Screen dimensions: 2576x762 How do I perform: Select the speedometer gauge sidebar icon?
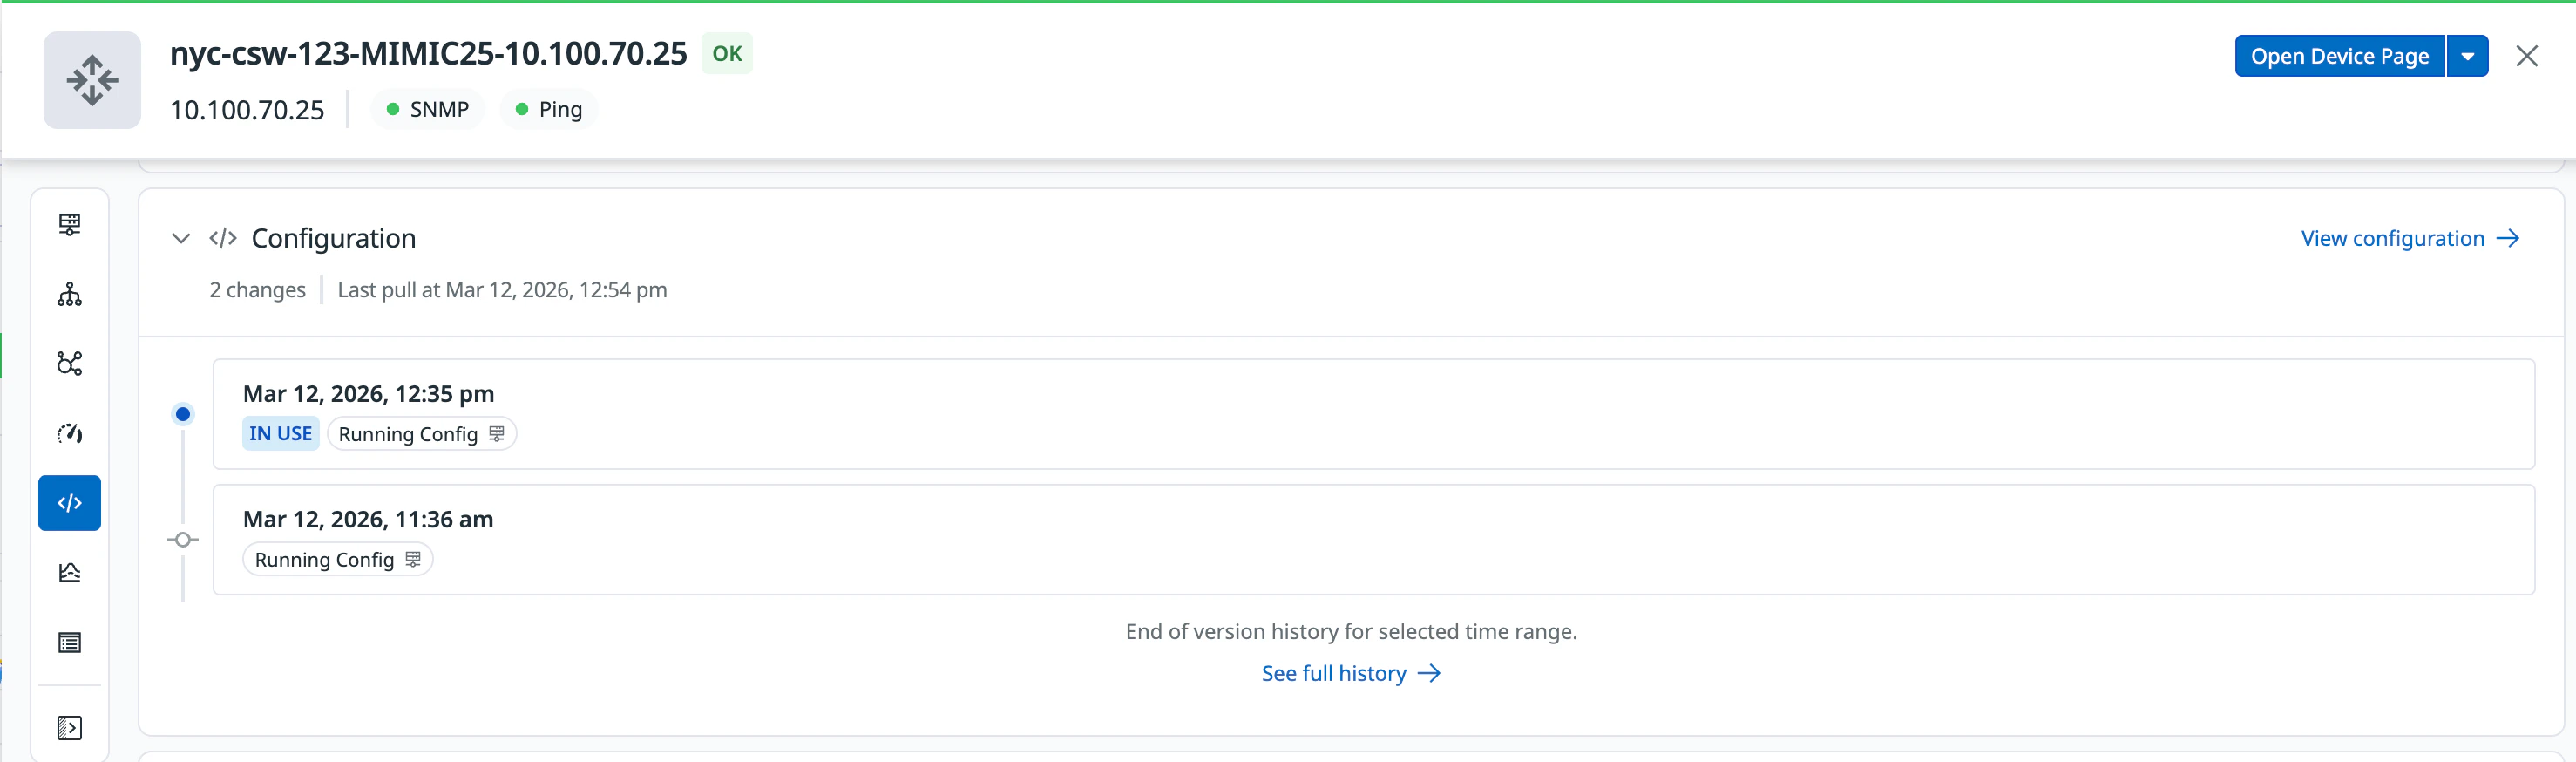69,433
